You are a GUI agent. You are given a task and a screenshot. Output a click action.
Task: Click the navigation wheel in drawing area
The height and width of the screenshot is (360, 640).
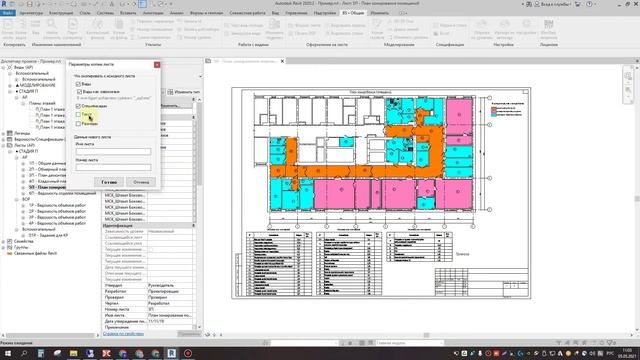tap(628, 76)
